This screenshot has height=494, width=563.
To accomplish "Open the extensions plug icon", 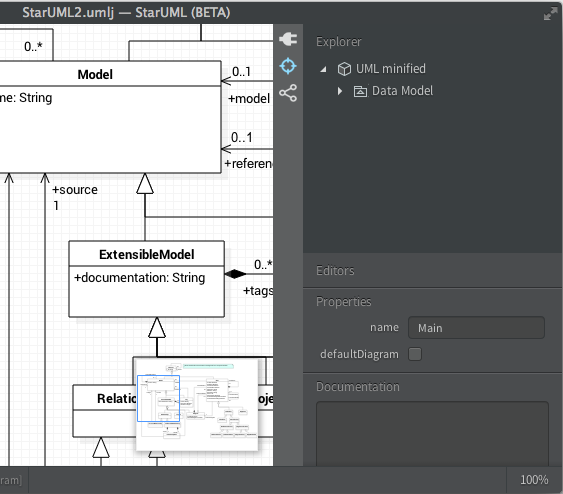I will point(288,39).
